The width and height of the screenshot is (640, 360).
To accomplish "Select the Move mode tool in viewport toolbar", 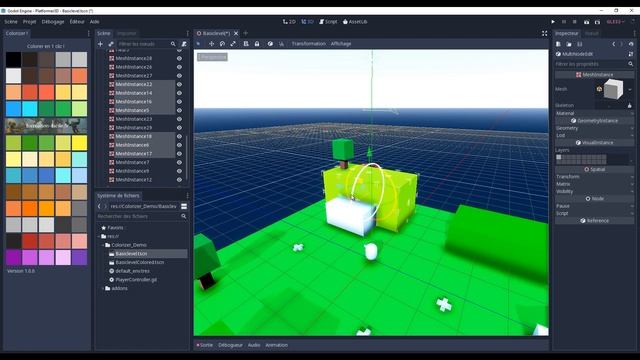I will pyautogui.click(x=211, y=44).
